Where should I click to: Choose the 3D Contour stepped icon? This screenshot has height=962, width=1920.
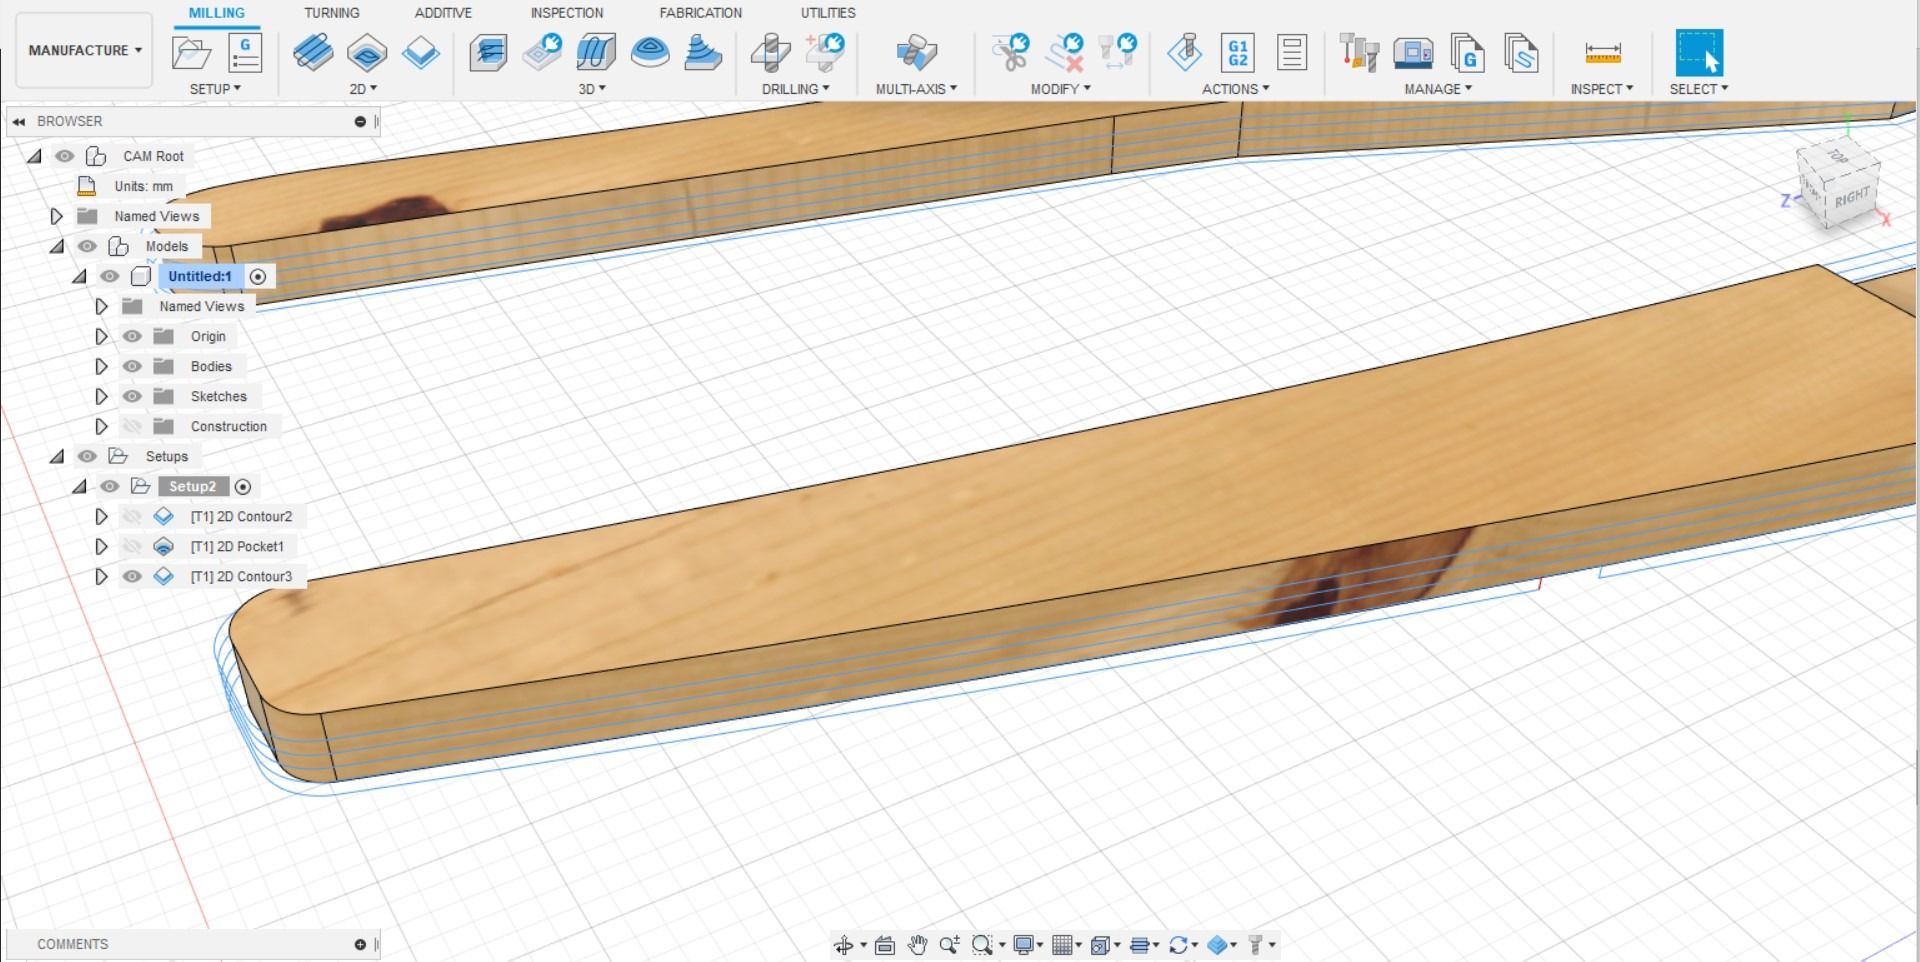click(x=703, y=52)
